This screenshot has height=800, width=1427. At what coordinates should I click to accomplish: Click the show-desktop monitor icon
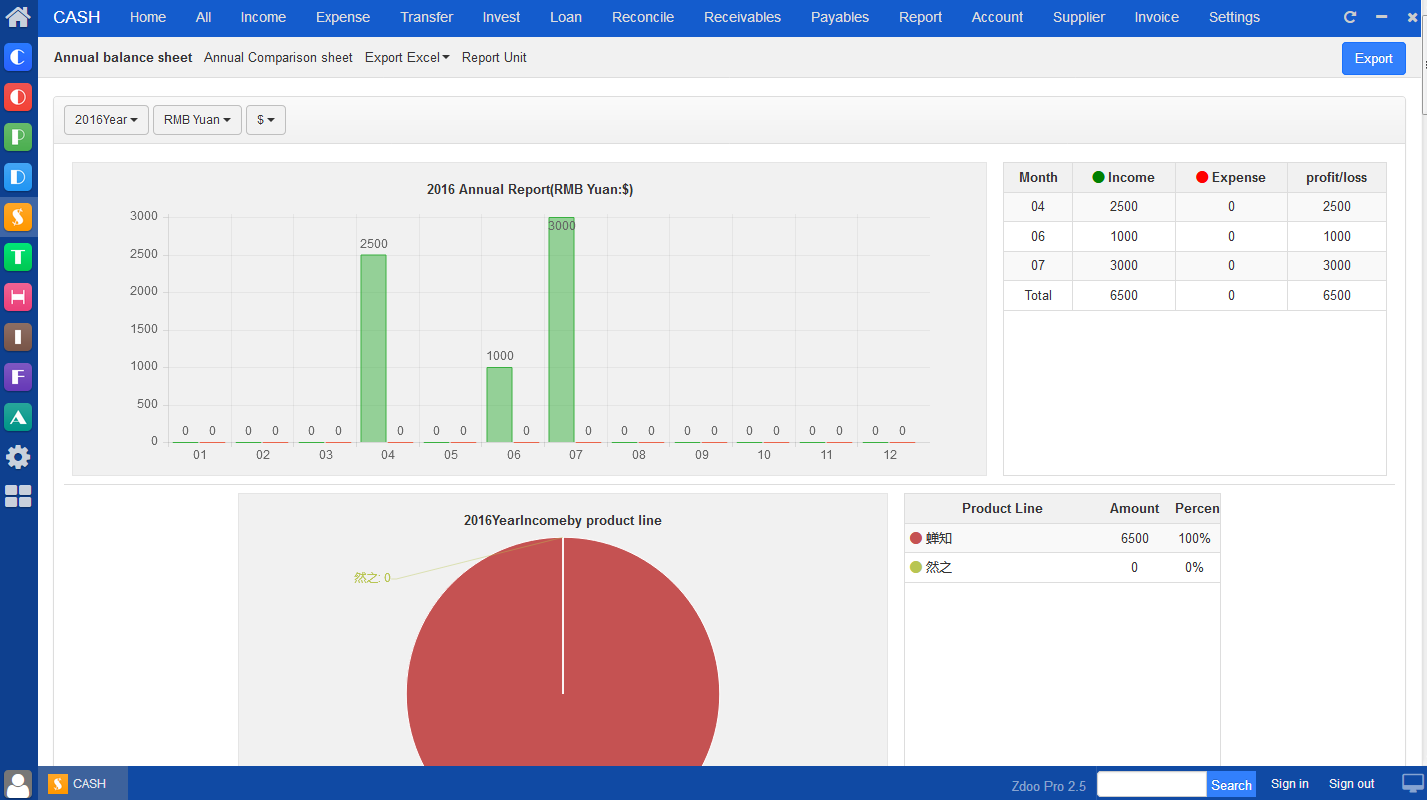pos(1413,783)
